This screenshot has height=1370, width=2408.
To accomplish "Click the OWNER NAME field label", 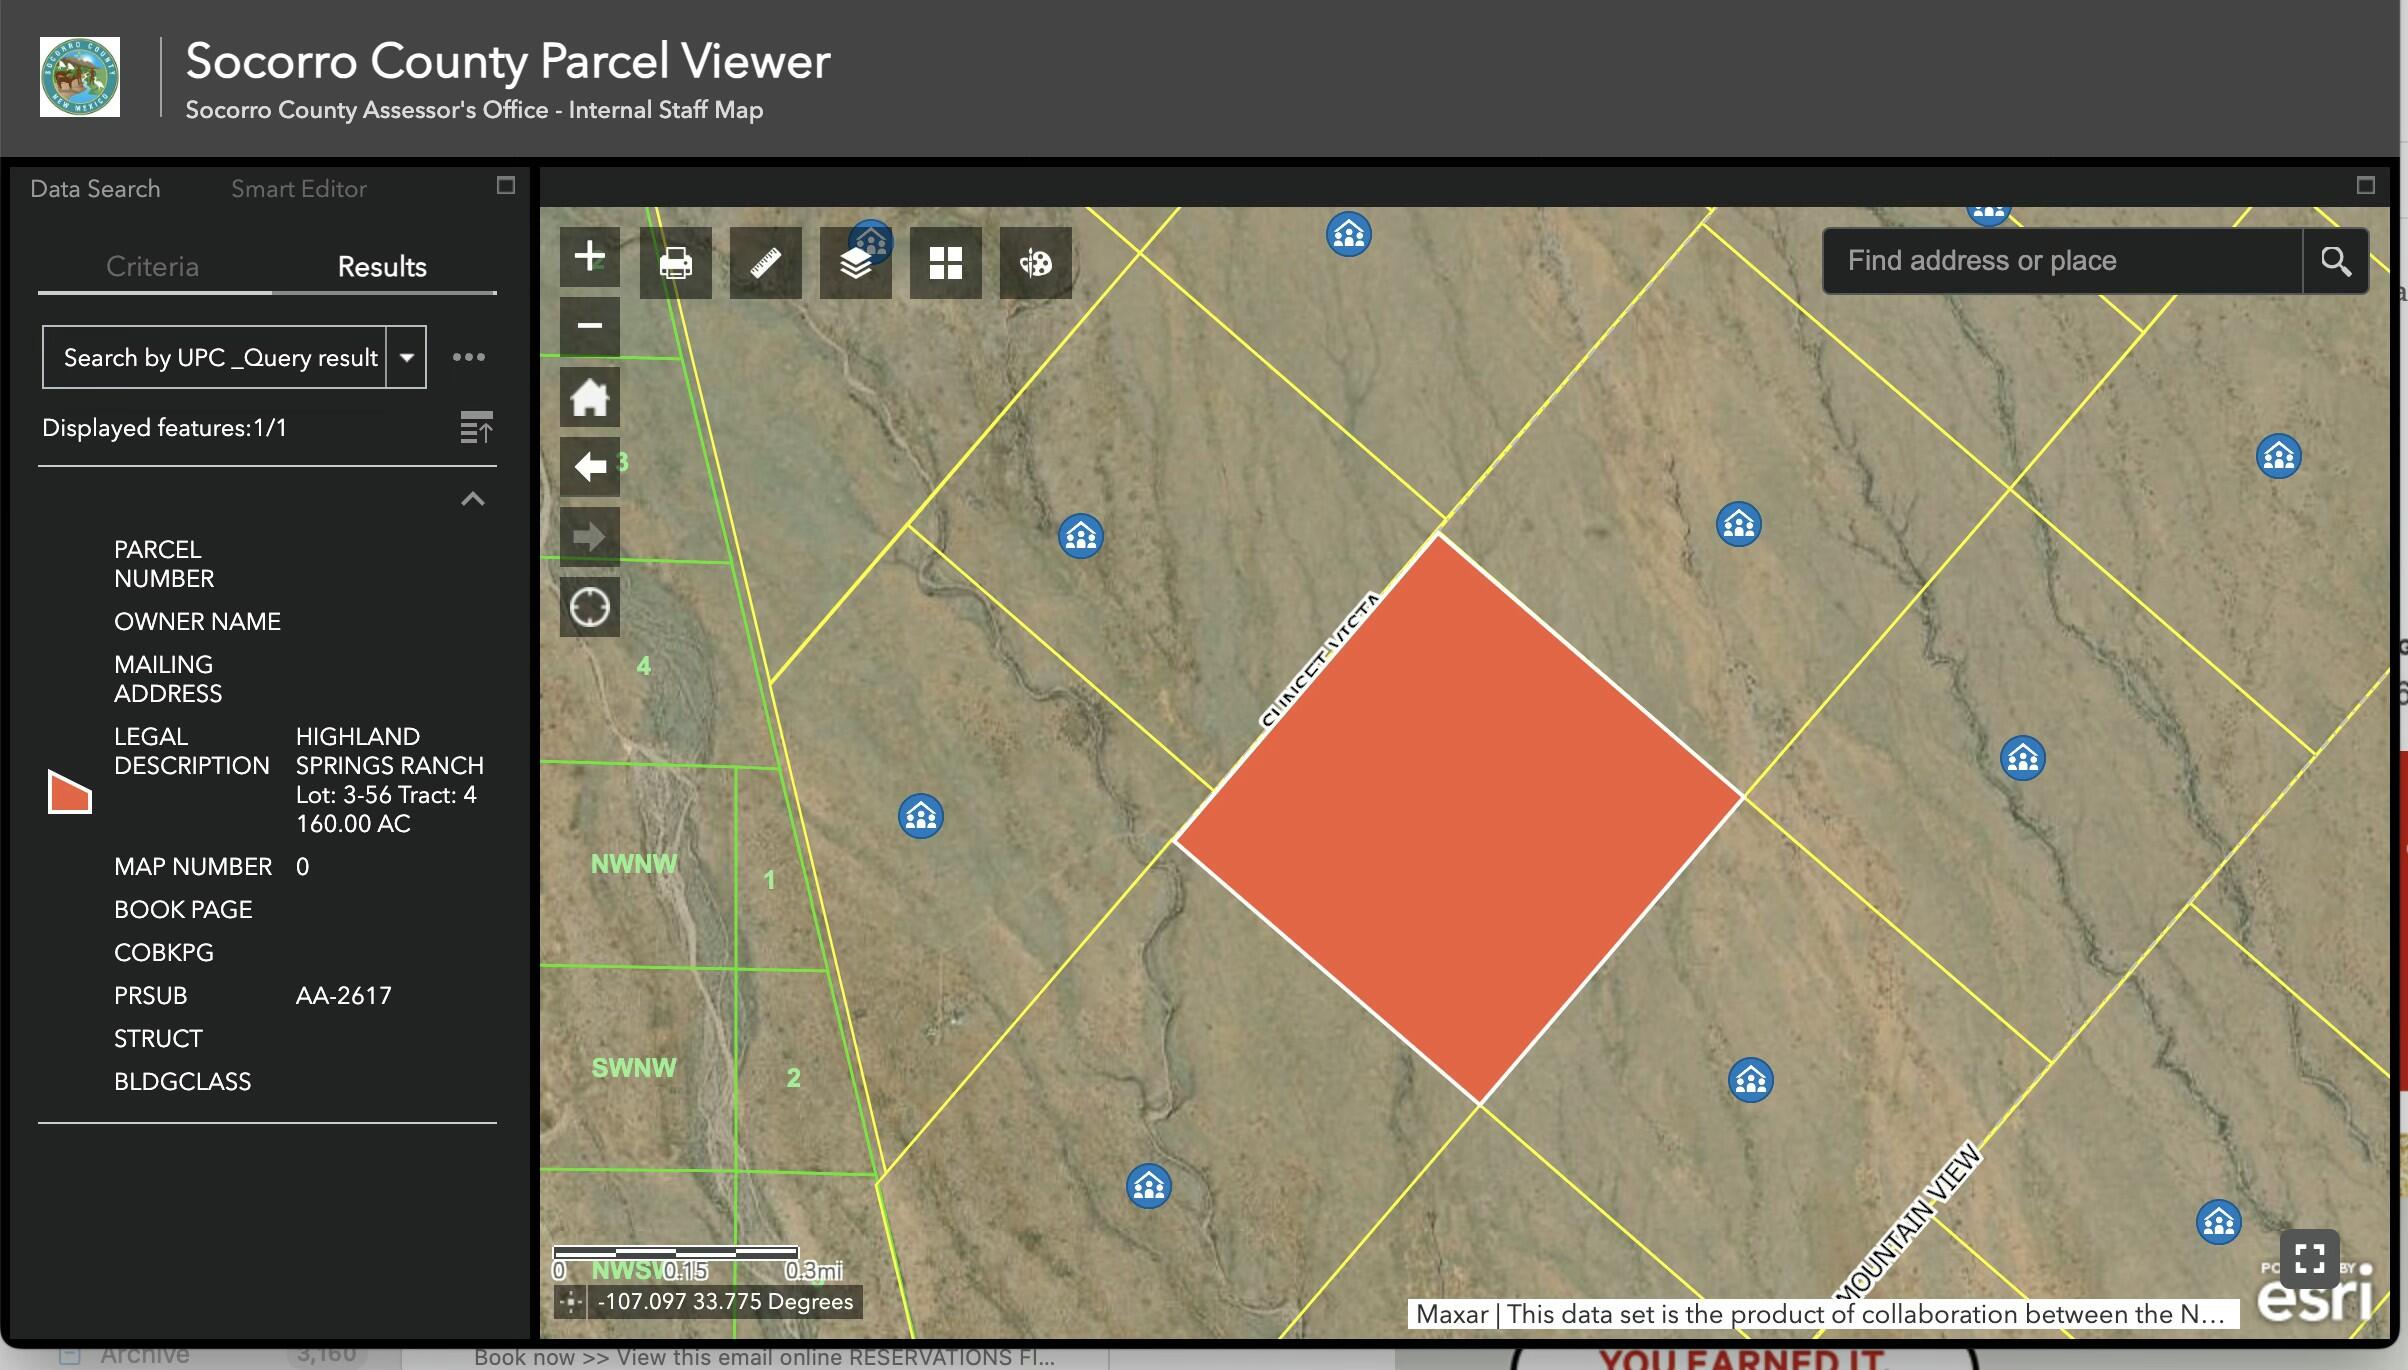I will pyautogui.click(x=198, y=622).
